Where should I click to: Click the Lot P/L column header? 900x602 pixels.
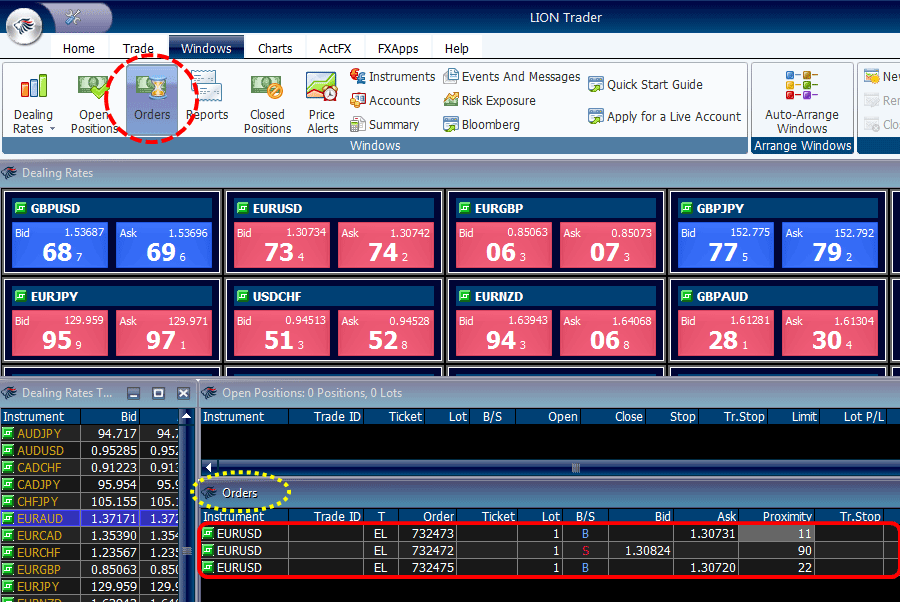pyautogui.click(x=856, y=417)
